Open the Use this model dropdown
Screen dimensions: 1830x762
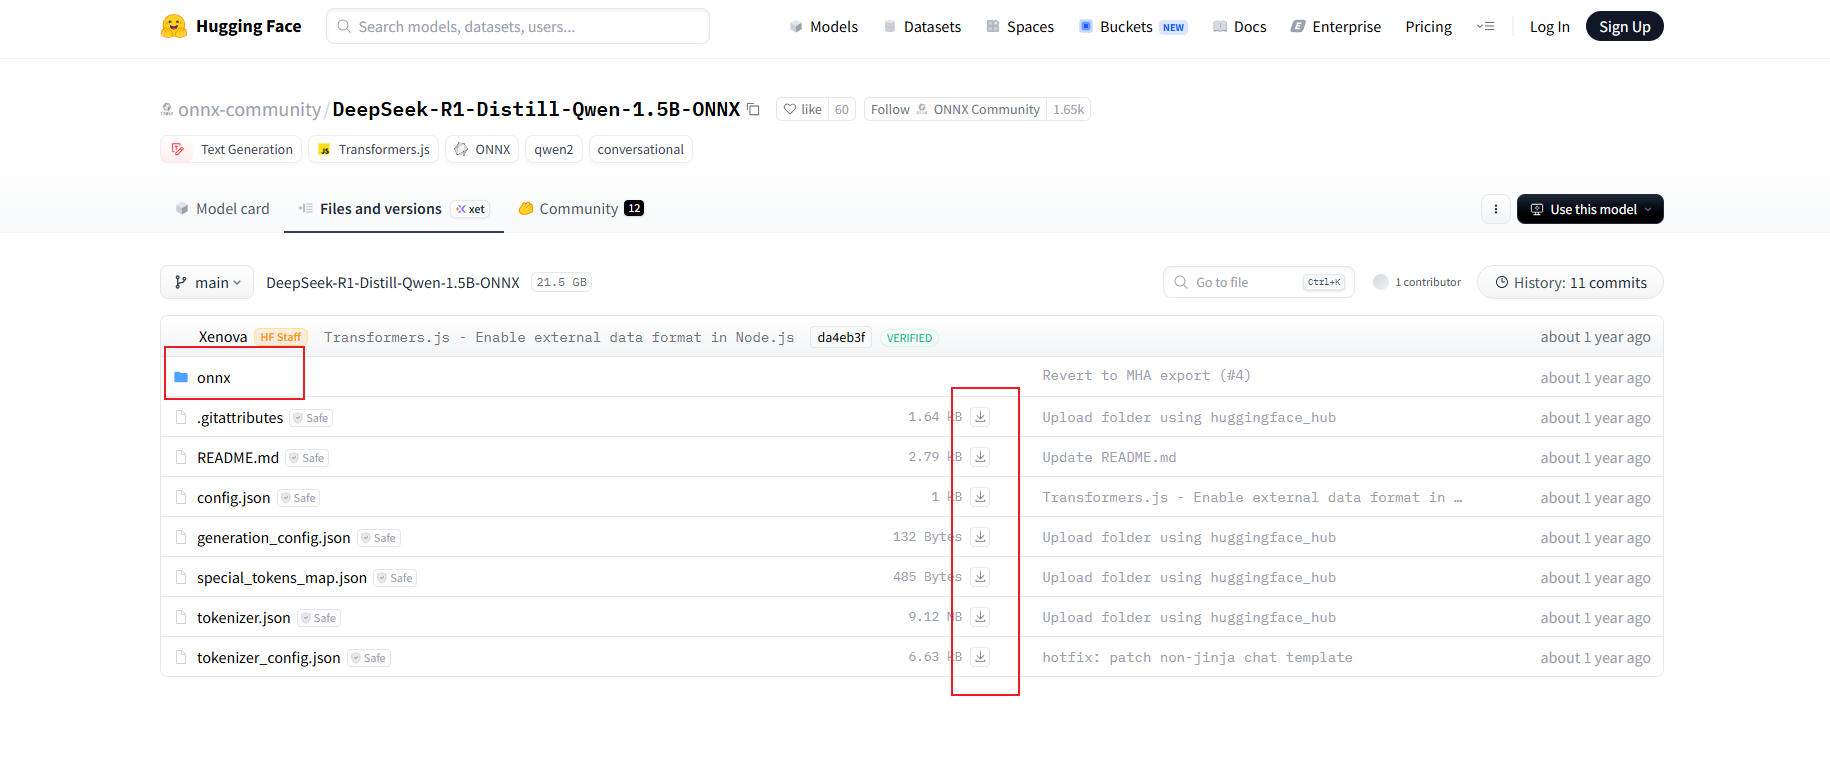coord(1589,209)
